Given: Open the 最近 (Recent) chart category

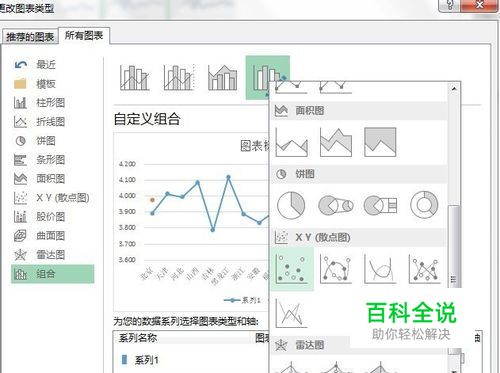Looking at the screenshot, I should point(53,65).
